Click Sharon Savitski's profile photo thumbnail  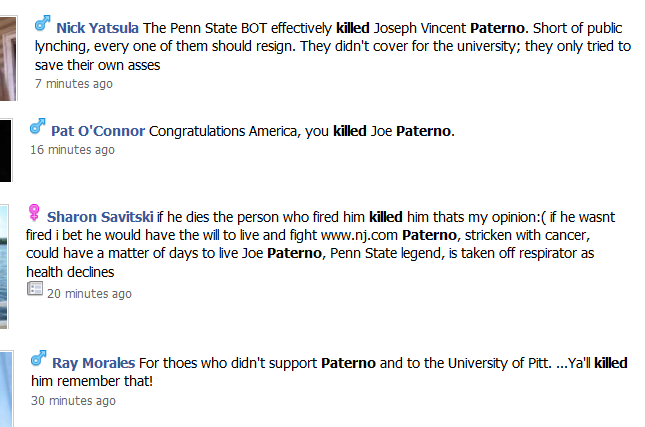tap(5, 250)
